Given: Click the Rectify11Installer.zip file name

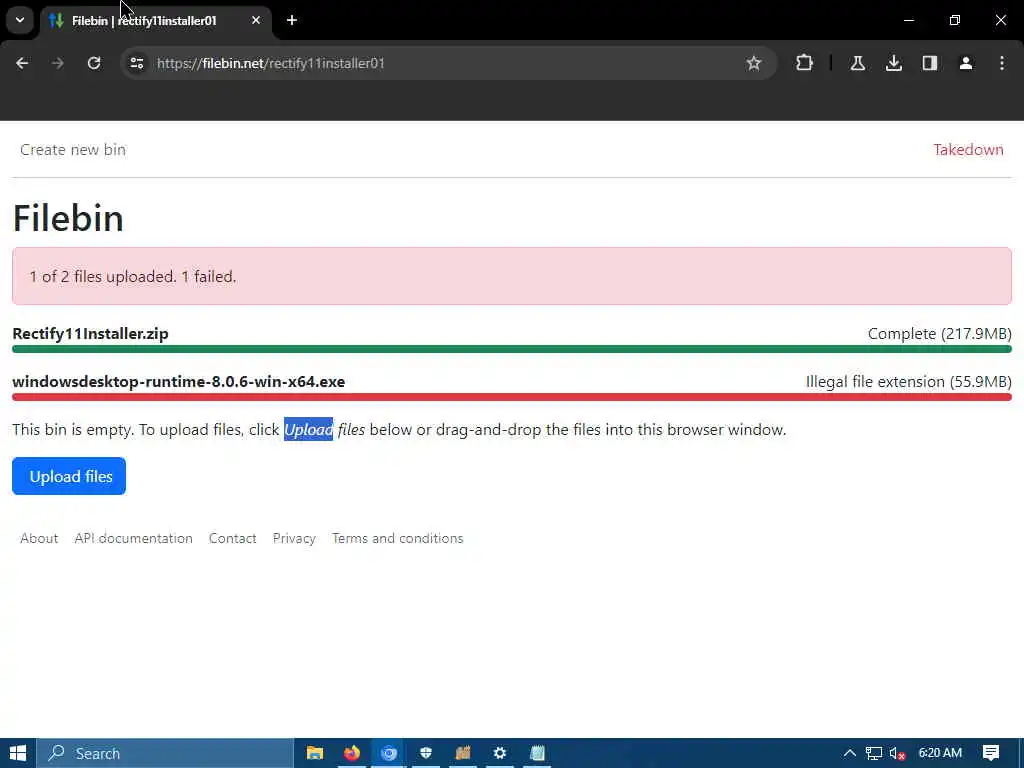Looking at the screenshot, I should (x=90, y=334).
